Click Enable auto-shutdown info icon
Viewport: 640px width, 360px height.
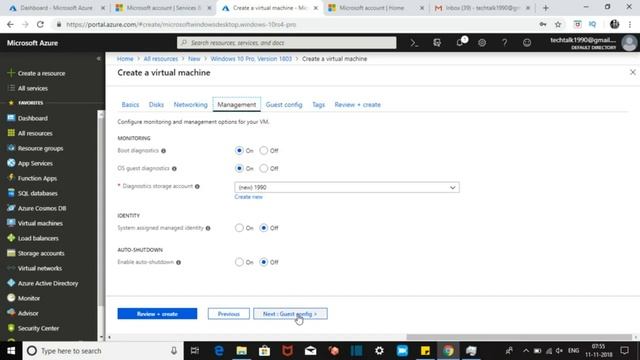(x=178, y=262)
